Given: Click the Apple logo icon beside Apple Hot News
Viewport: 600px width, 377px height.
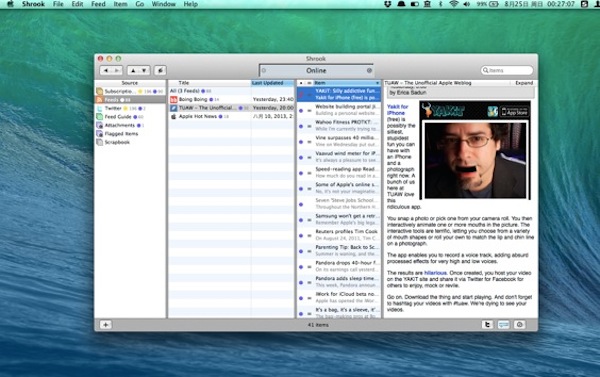Looking at the screenshot, I should (173, 116).
